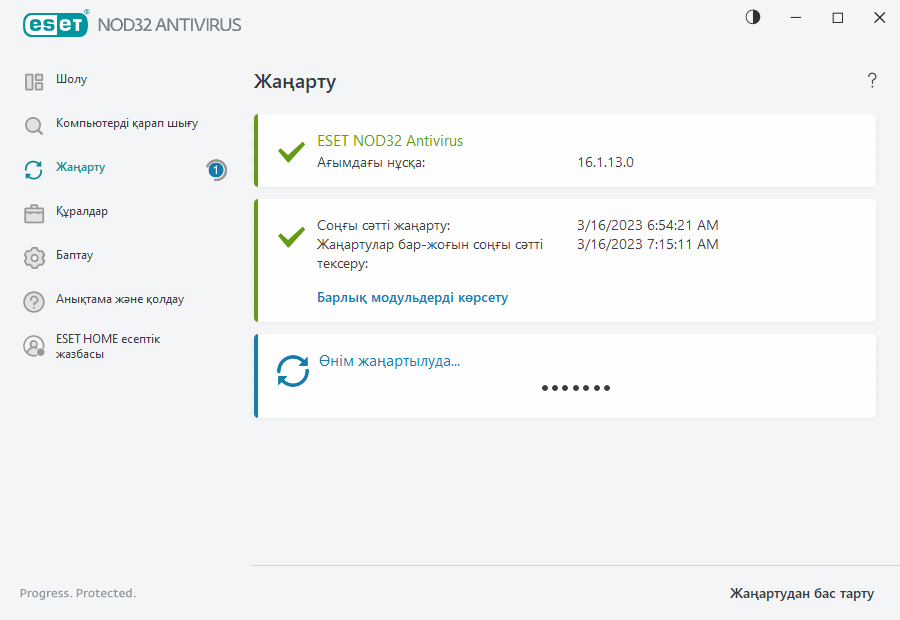Screen dimensions: 900x620
Task: Click the Жаңарту refresh arrows sidebar icon
Action: click(34, 170)
